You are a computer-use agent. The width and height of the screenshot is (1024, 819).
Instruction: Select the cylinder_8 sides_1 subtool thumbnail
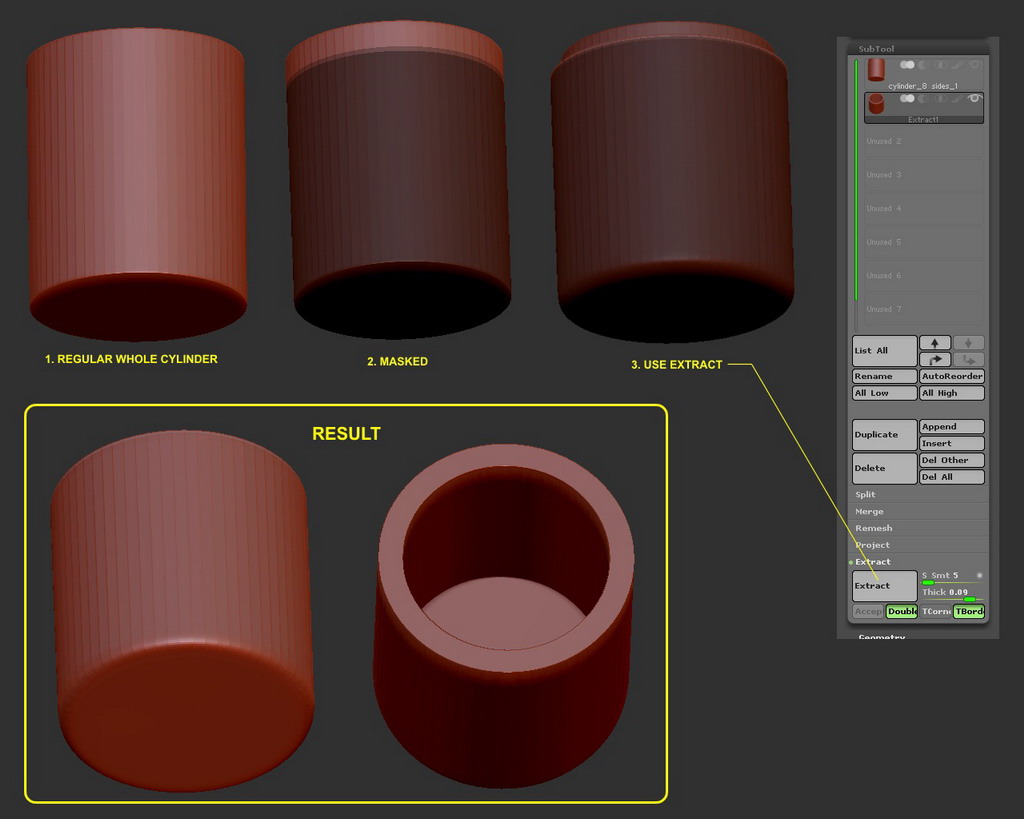point(876,68)
